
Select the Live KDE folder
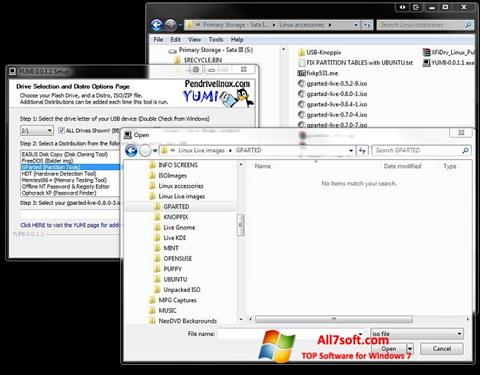170,238
